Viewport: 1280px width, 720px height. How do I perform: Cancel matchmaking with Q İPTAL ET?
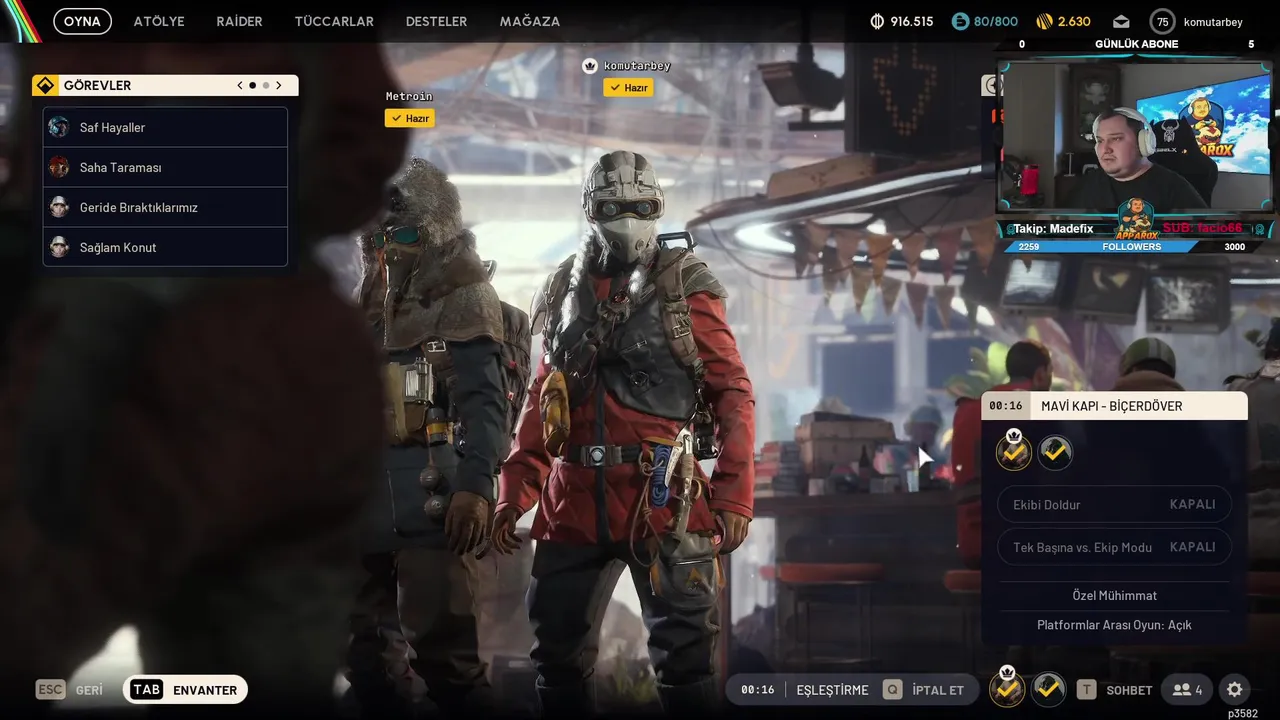(x=923, y=690)
